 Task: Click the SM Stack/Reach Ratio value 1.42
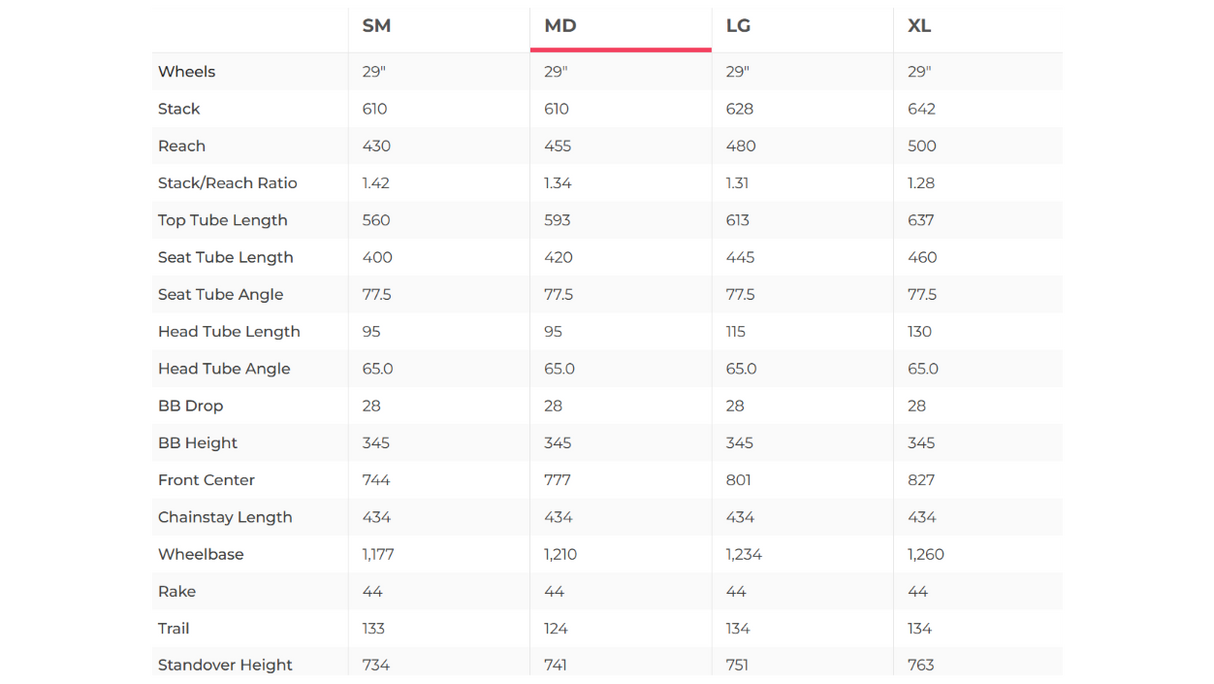tap(376, 183)
